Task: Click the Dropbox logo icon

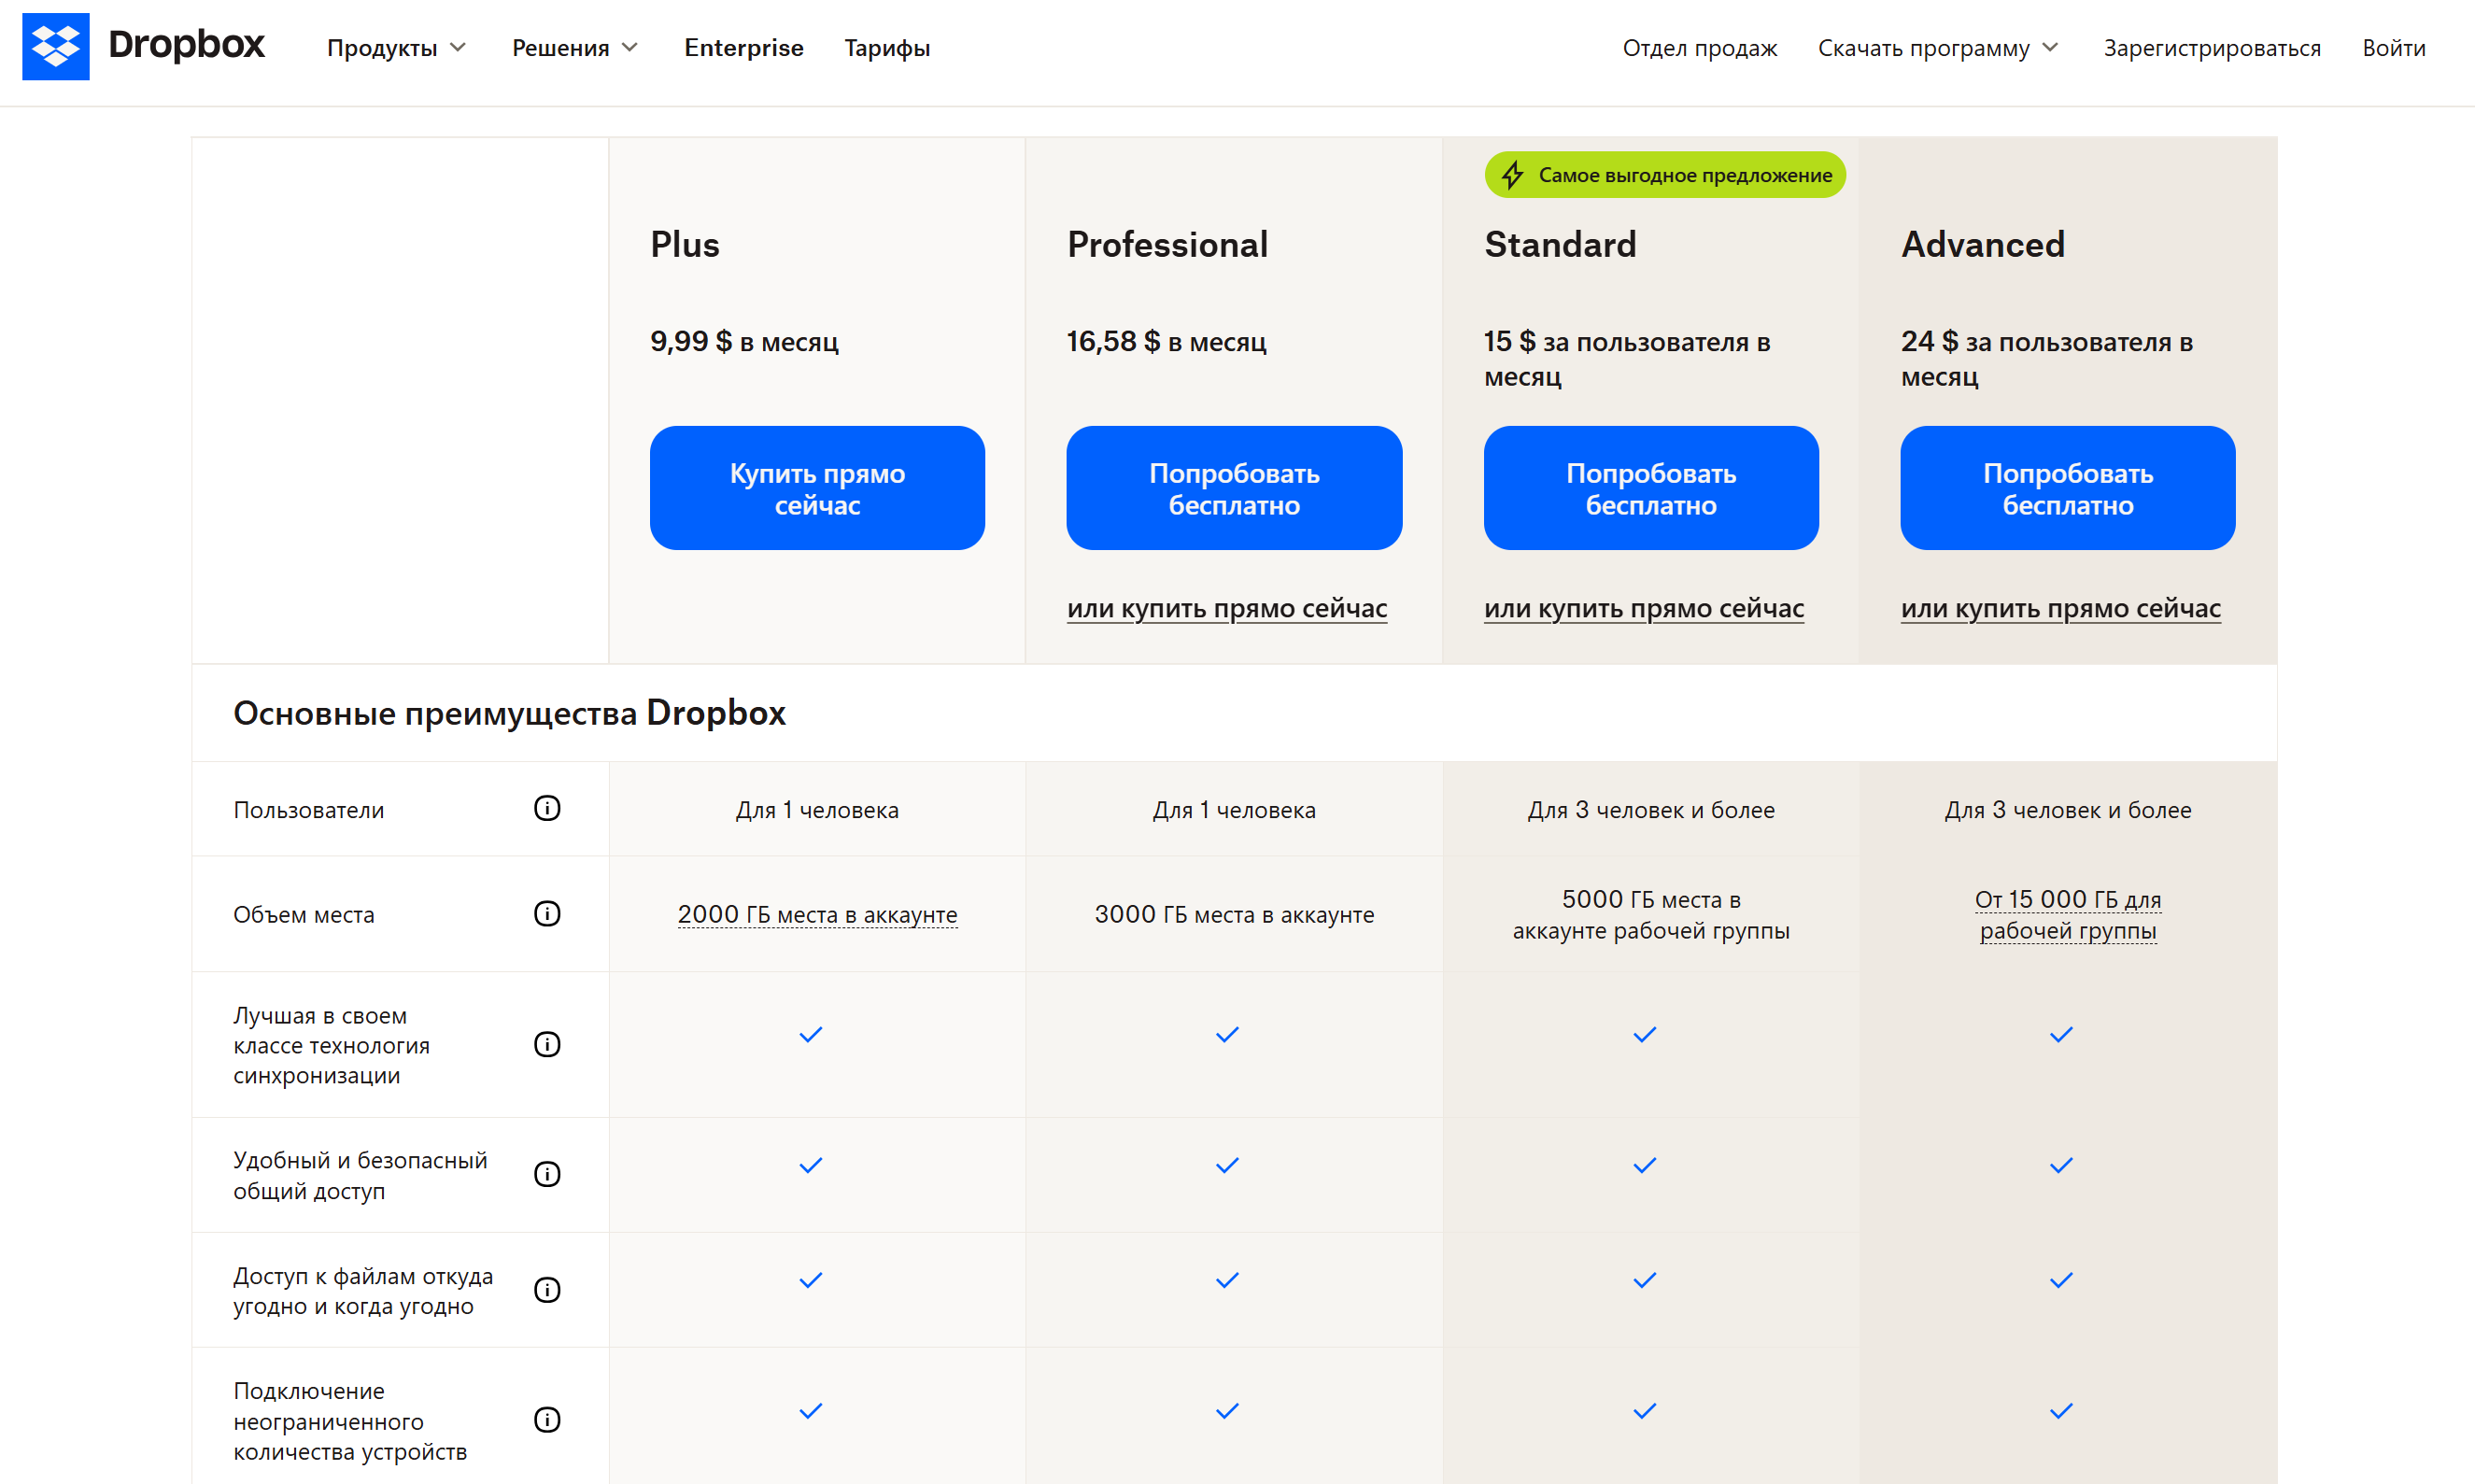Action: tap(56, 47)
